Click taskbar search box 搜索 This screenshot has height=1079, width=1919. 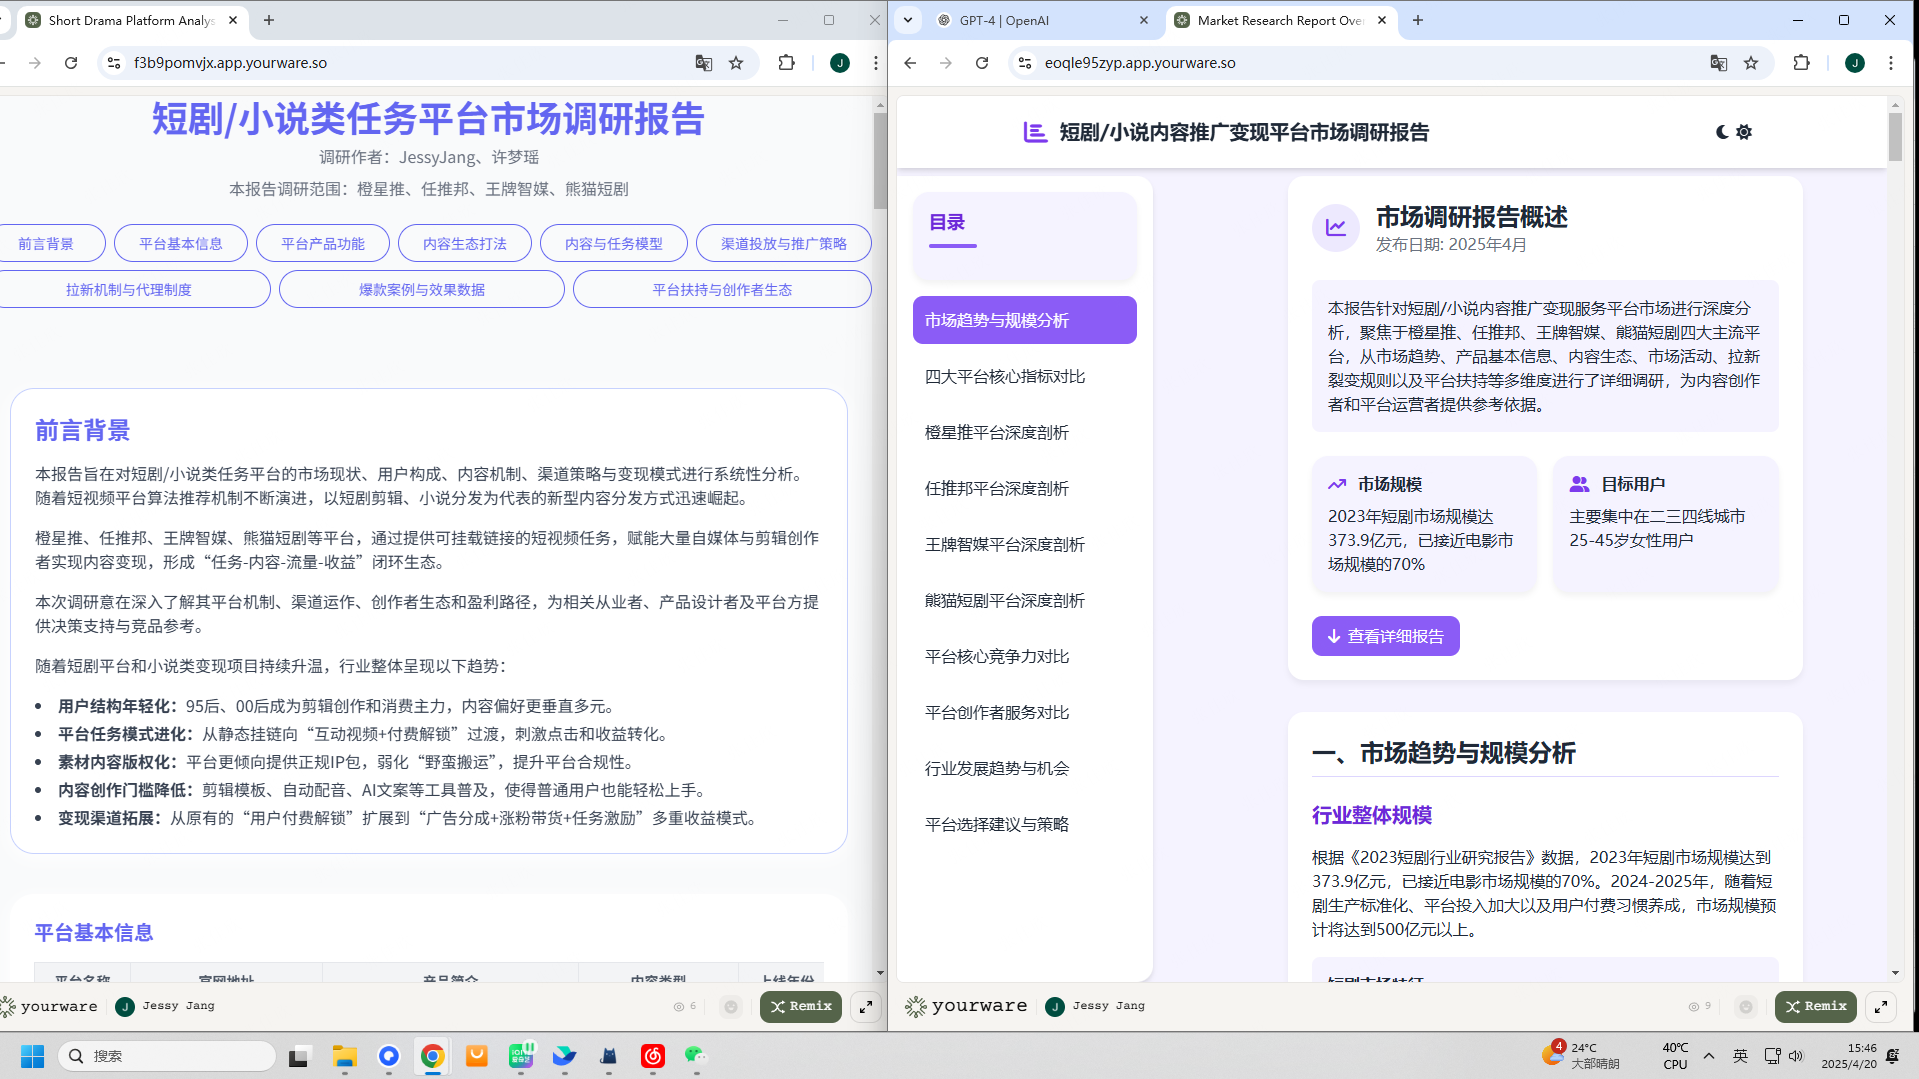166,1056
